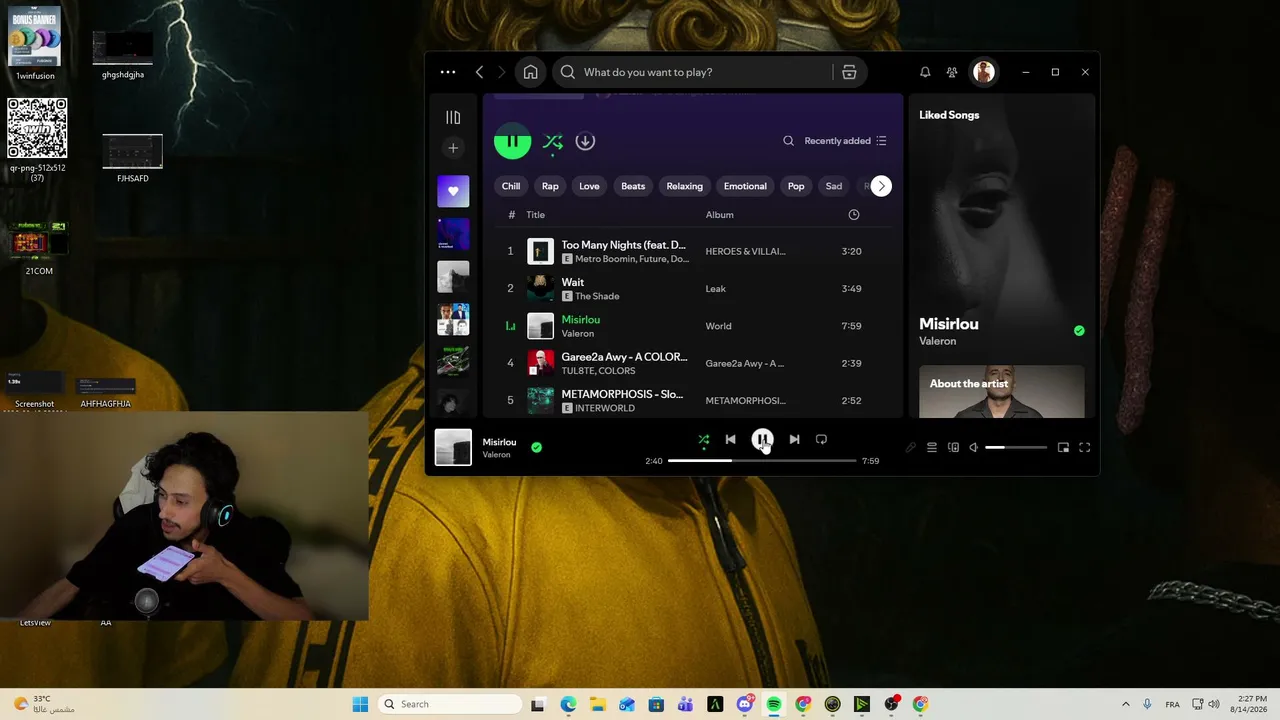
Task: Download the Liked Songs playlist
Action: coord(585,141)
